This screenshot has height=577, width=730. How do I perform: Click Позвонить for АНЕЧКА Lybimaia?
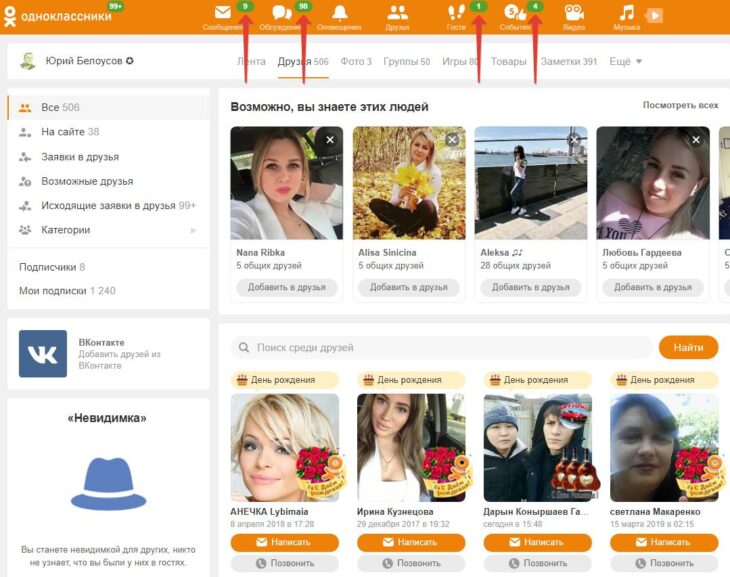(285, 563)
